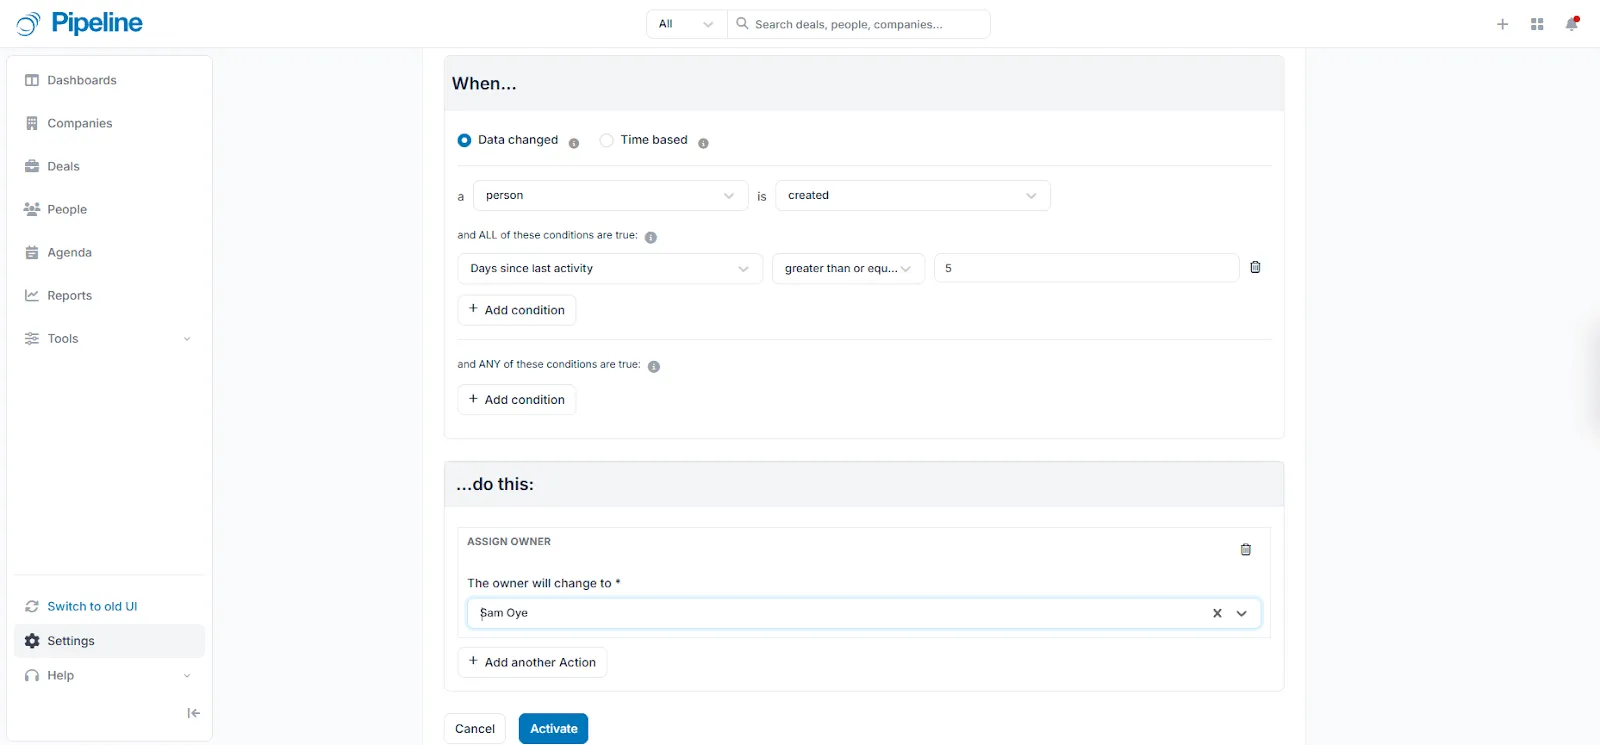Add condition under ALL conditions
The width and height of the screenshot is (1600, 745).
point(517,310)
